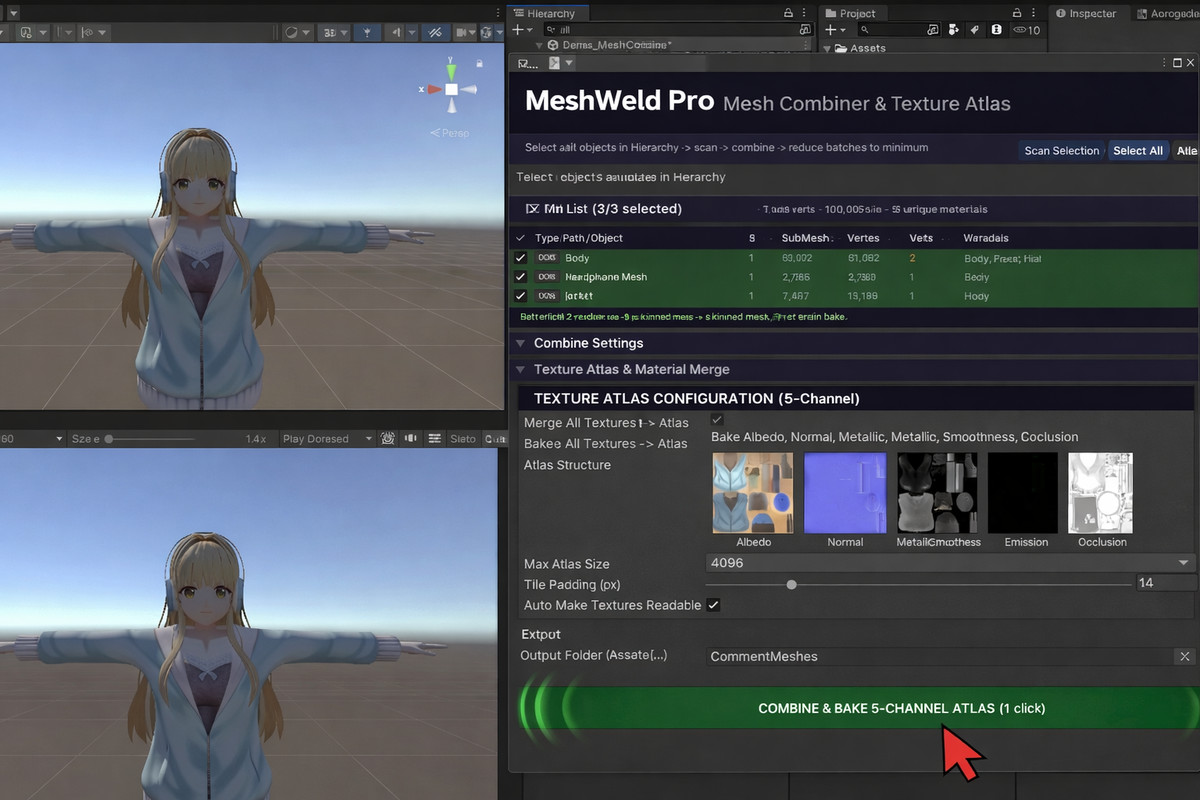The height and width of the screenshot is (800, 1200).
Task: Toggle hidden packages eye count icon
Action: coord(1026,30)
